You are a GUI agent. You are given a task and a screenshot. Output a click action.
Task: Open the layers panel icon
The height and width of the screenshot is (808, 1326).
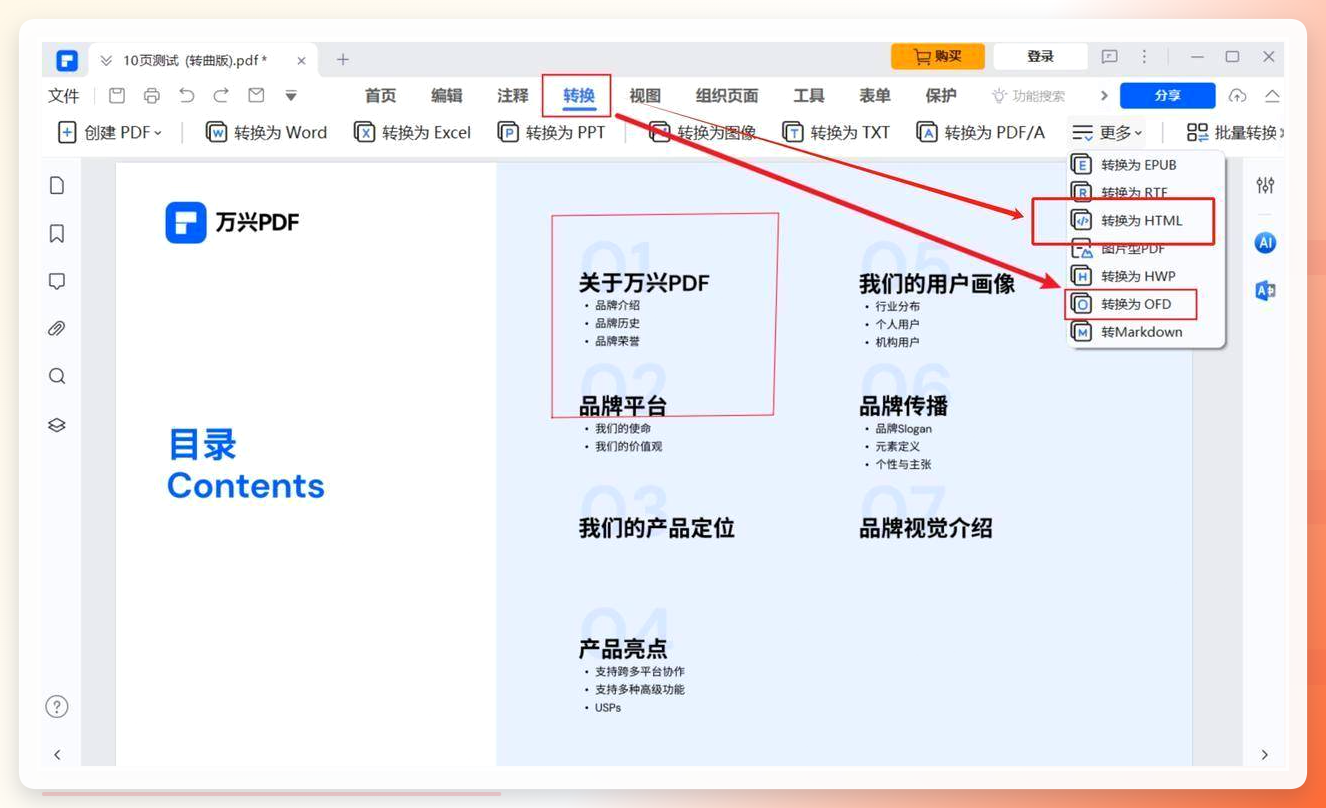[57, 425]
